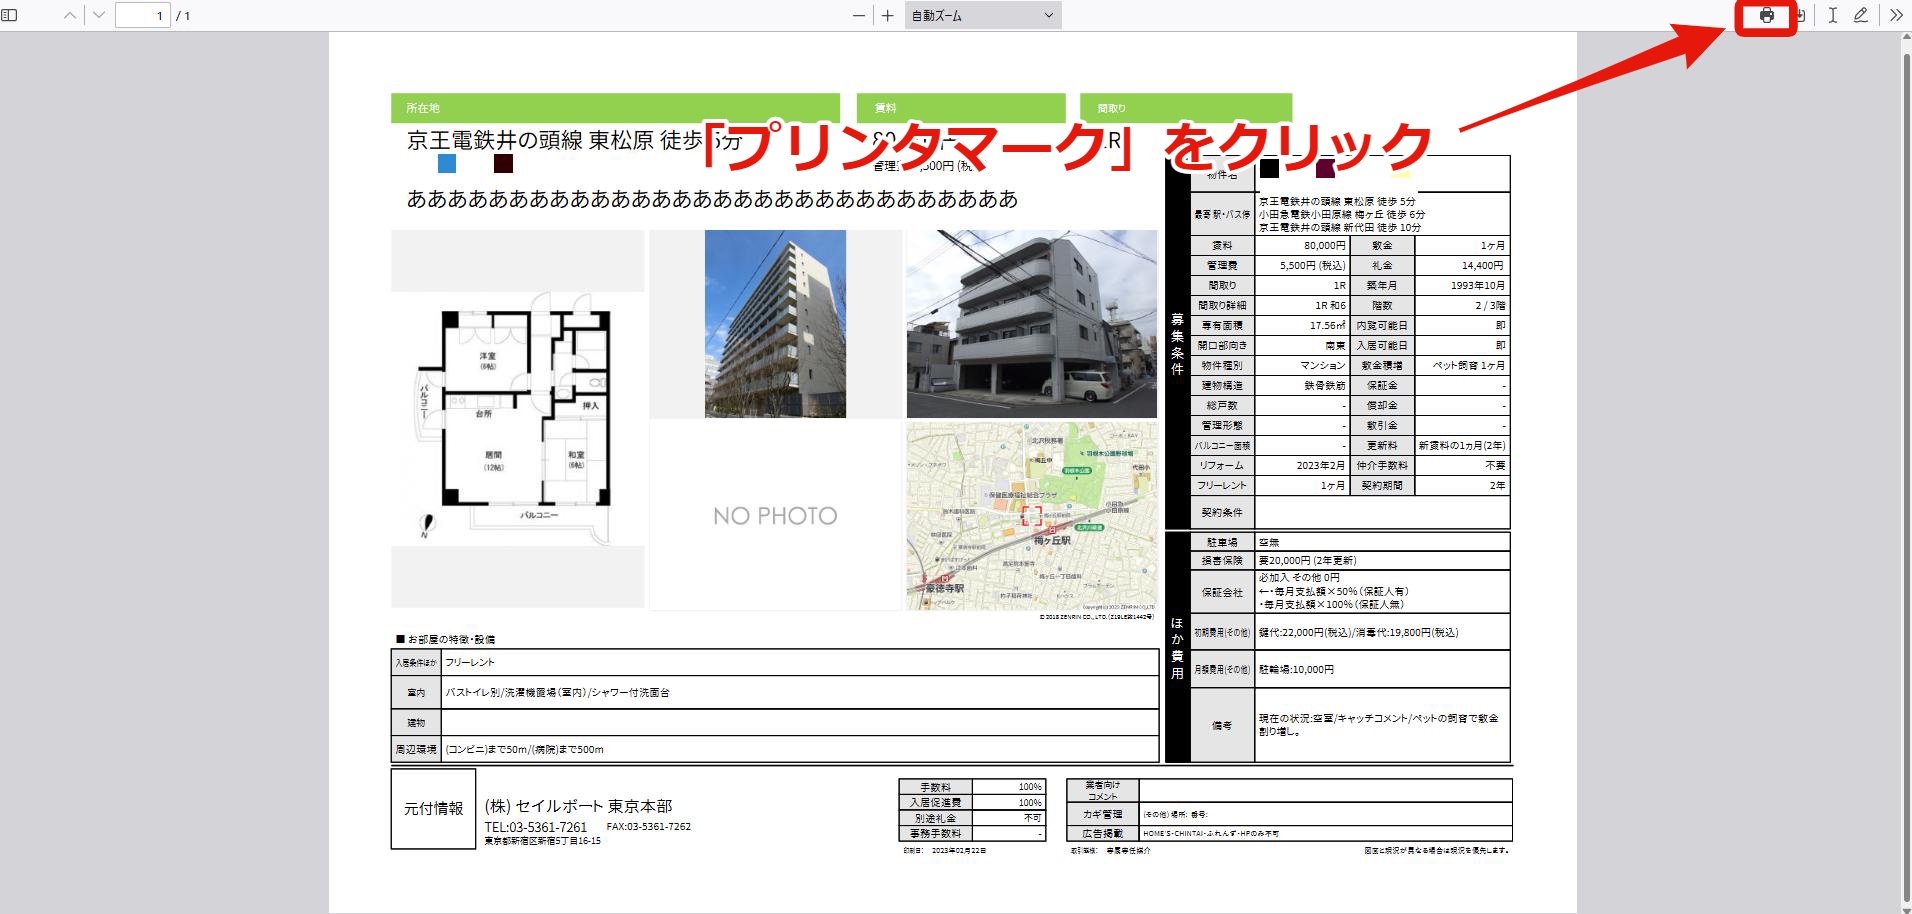Click the 不要 brokerage fee cell
Viewport: 1912px width, 914px height.
pos(1462,465)
